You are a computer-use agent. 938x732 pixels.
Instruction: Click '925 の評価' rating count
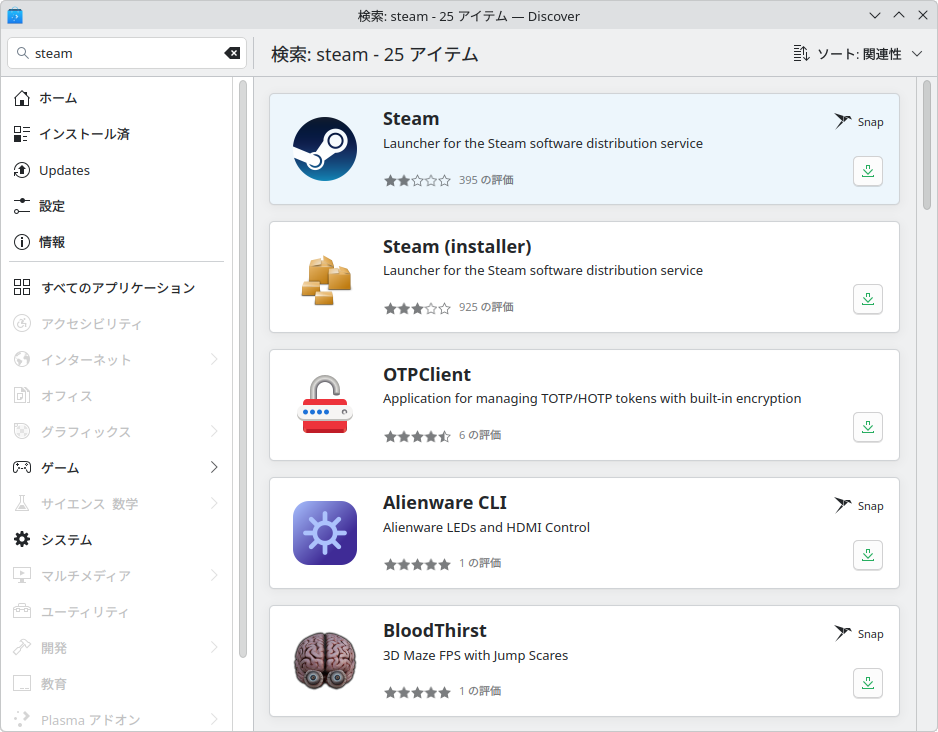coord(486,307)
